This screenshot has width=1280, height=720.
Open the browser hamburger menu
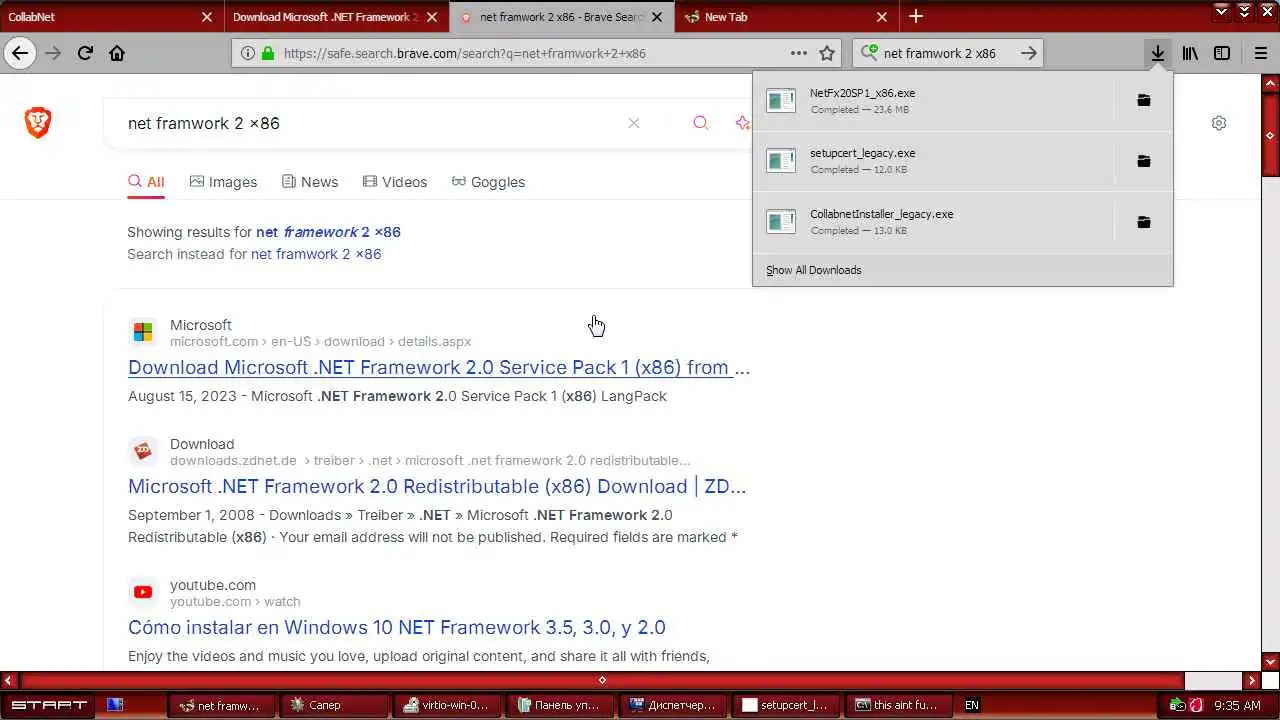(x=1260, y=53)
